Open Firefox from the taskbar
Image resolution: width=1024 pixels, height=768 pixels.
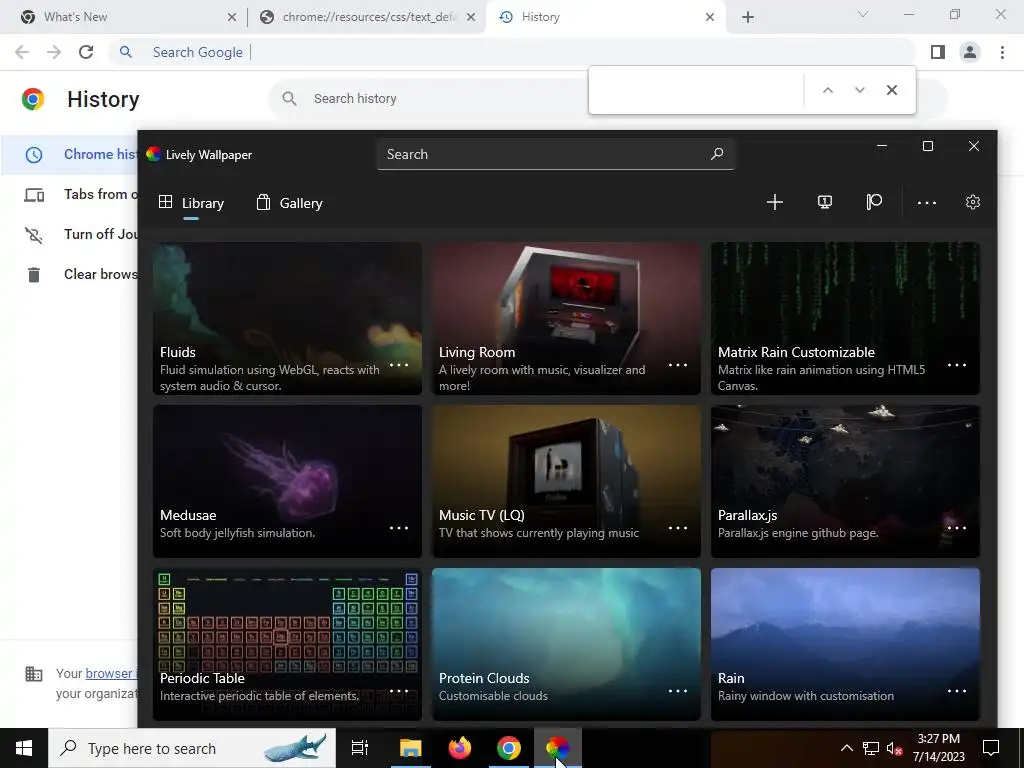pos(460,748)
